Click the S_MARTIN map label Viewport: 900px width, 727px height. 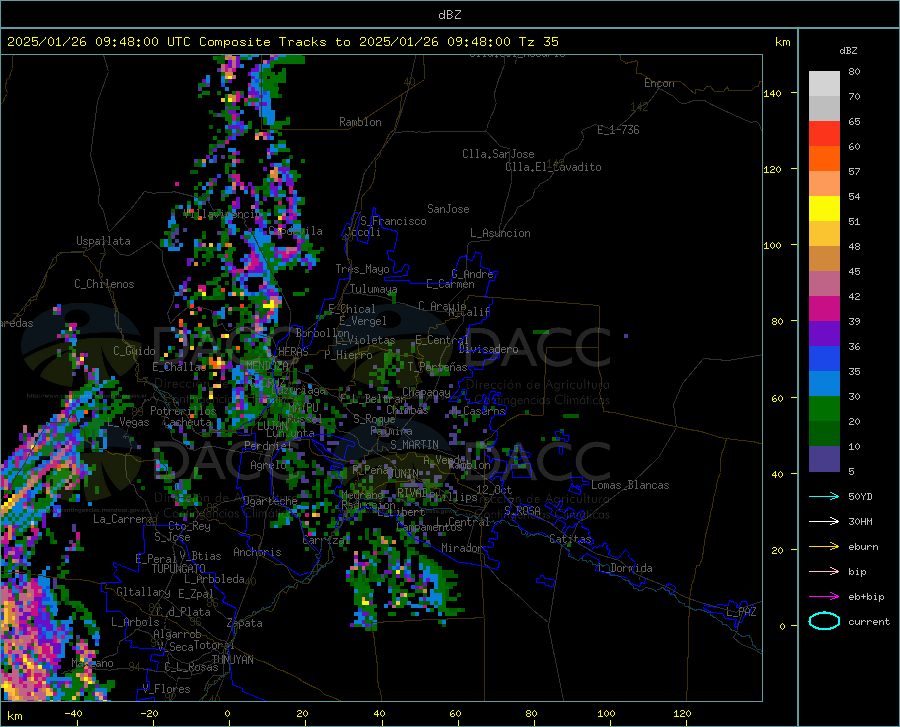tap(414, 445)
